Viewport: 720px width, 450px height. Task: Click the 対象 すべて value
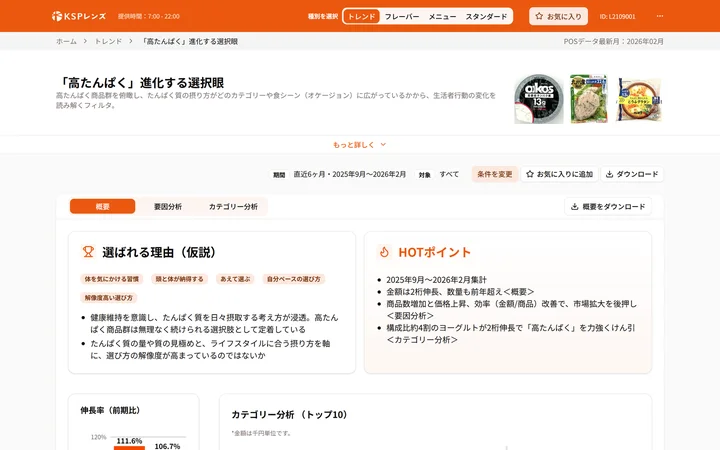[x=449, y=174]
